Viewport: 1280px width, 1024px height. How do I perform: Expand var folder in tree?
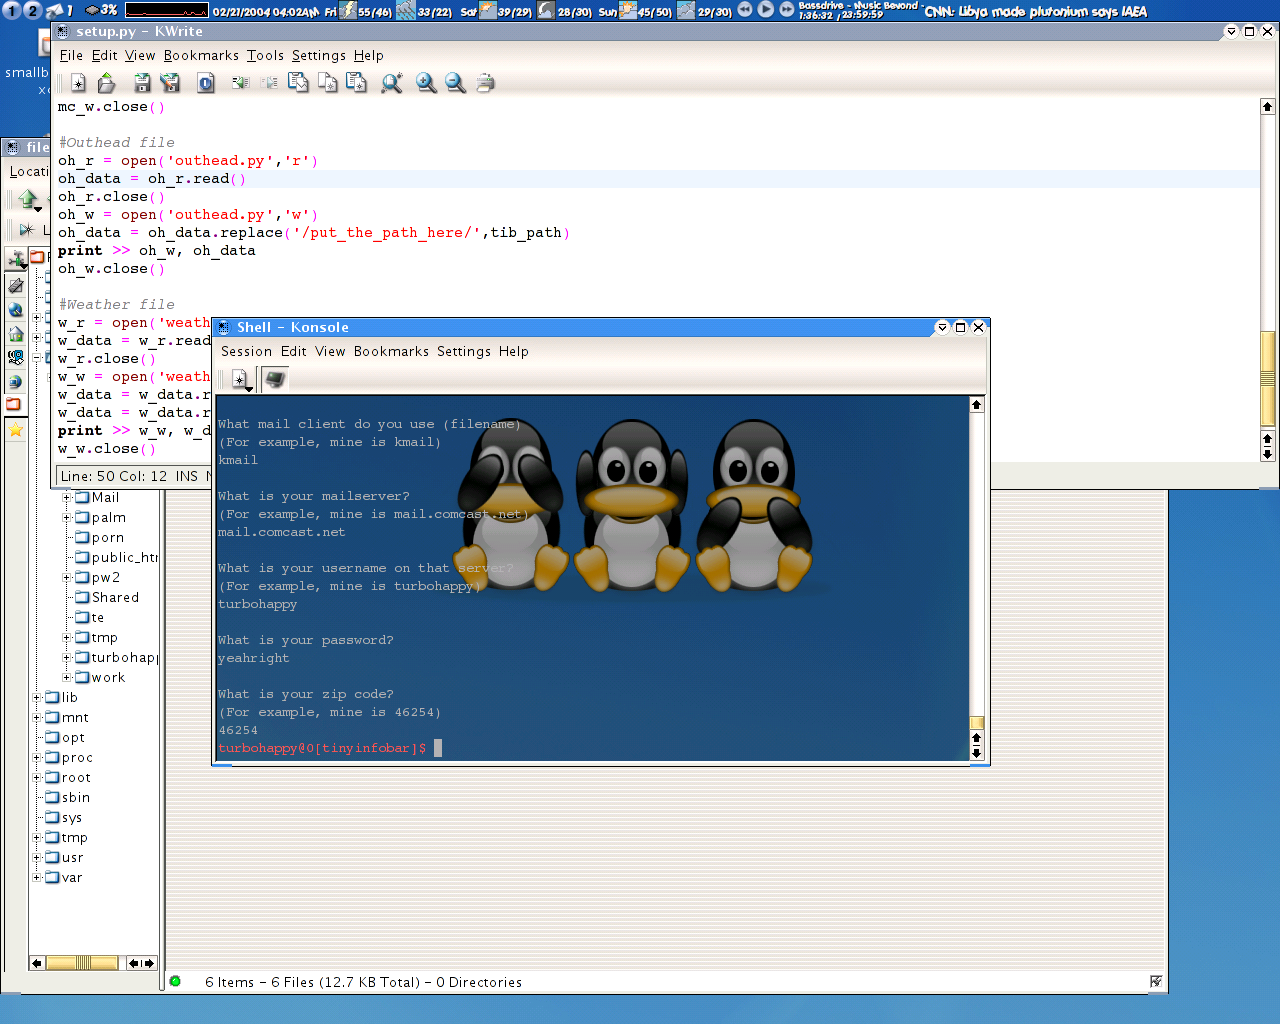tap(37, 877)
